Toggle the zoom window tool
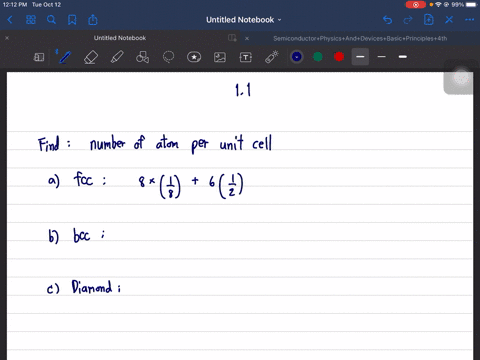This screenshot has height=360, width=480. coord(39,57)
